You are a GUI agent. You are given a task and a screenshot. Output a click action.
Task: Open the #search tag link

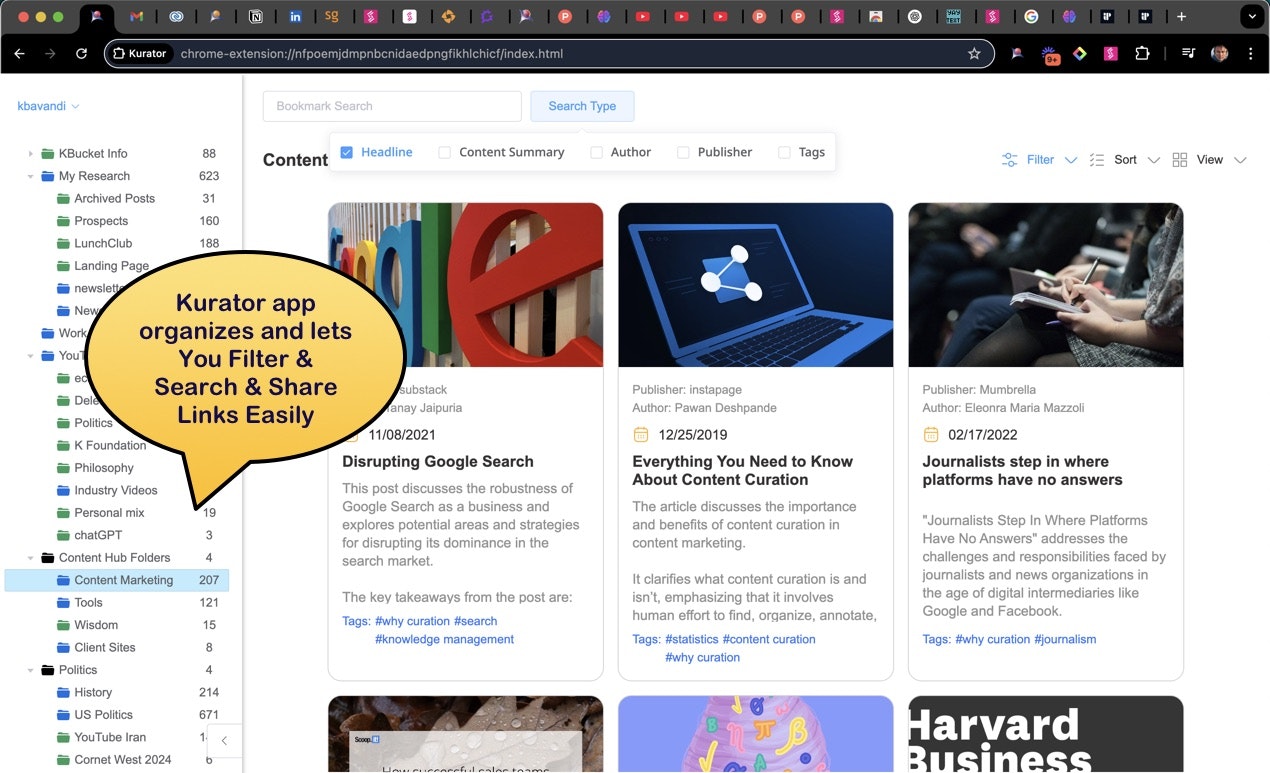click(476, 621)
